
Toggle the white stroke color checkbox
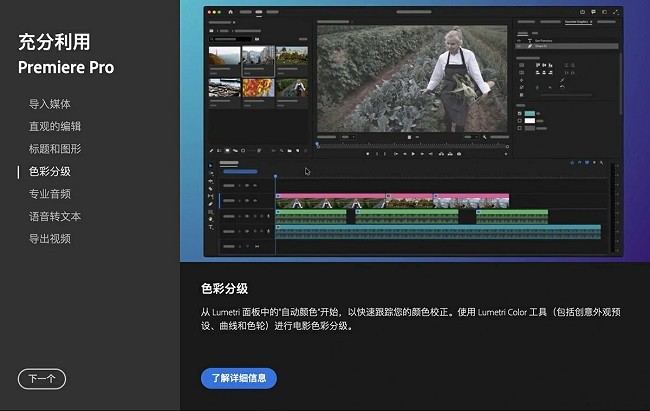(x=520, y=121)
